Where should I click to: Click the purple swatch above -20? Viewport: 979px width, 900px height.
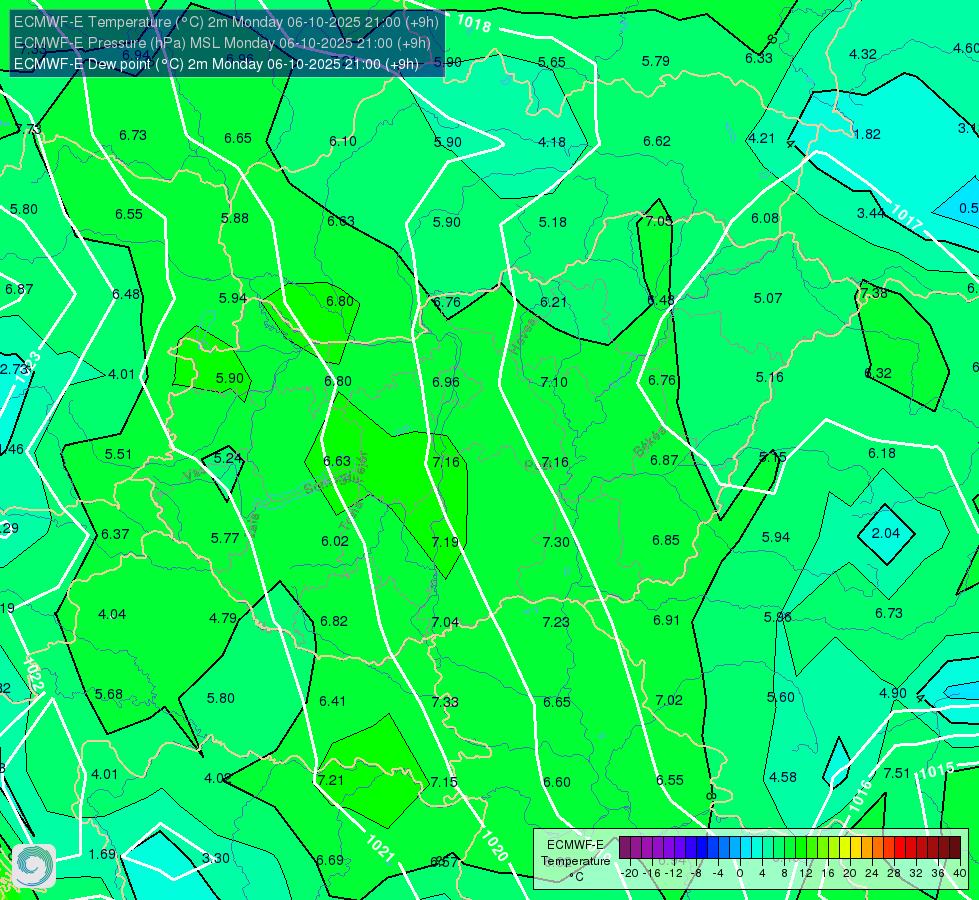(625, 849)
